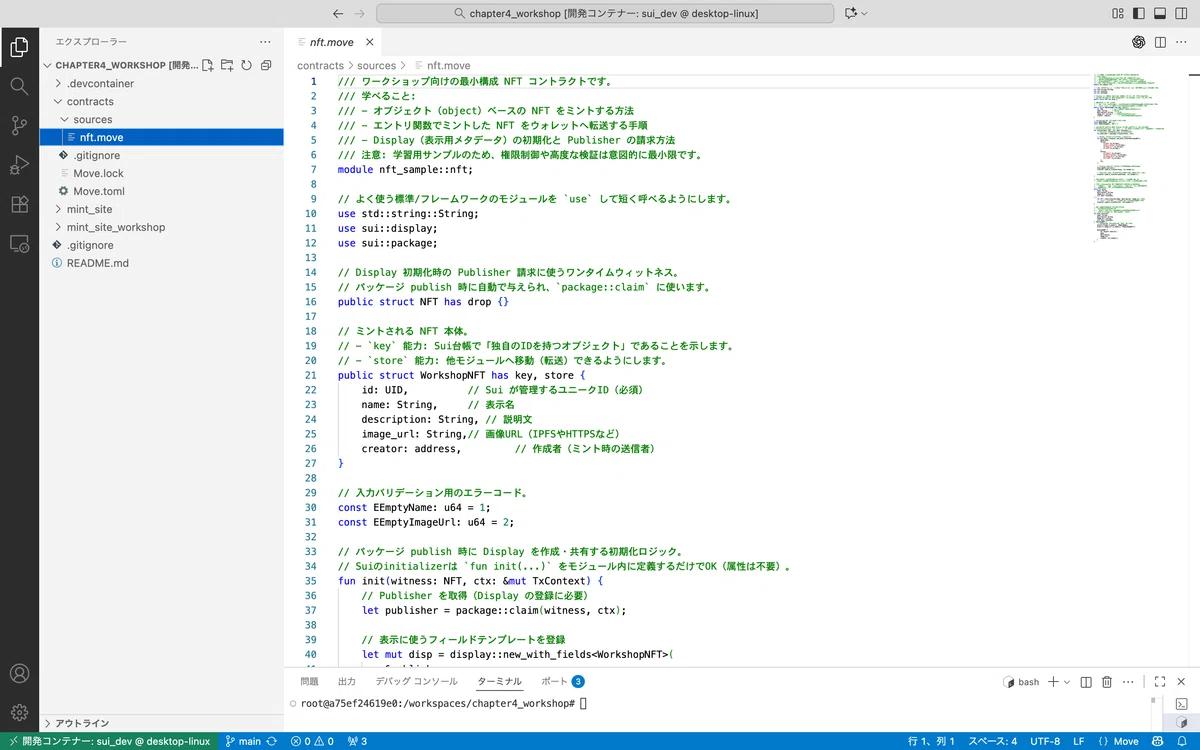
Task: Open the Explorer view in activity bar
Action: (x=19, y=46)
